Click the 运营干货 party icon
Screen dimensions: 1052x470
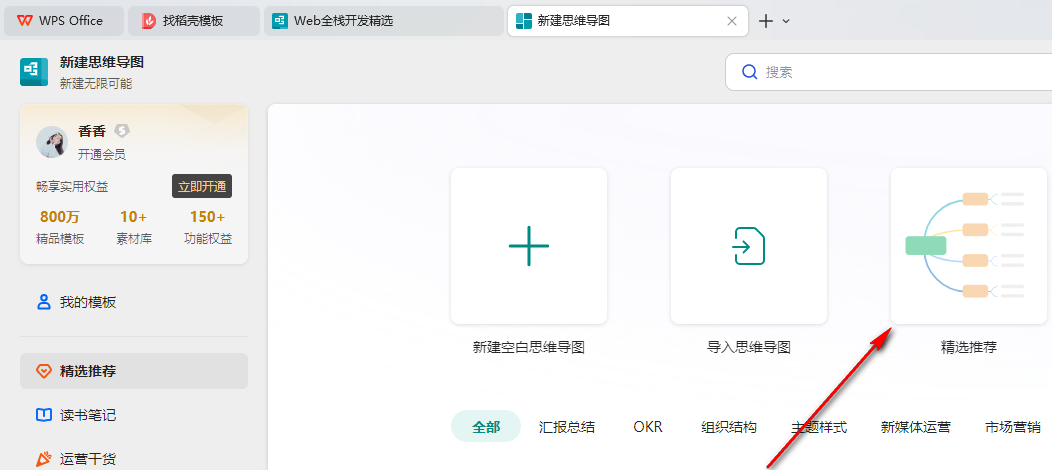coord(44,459)
